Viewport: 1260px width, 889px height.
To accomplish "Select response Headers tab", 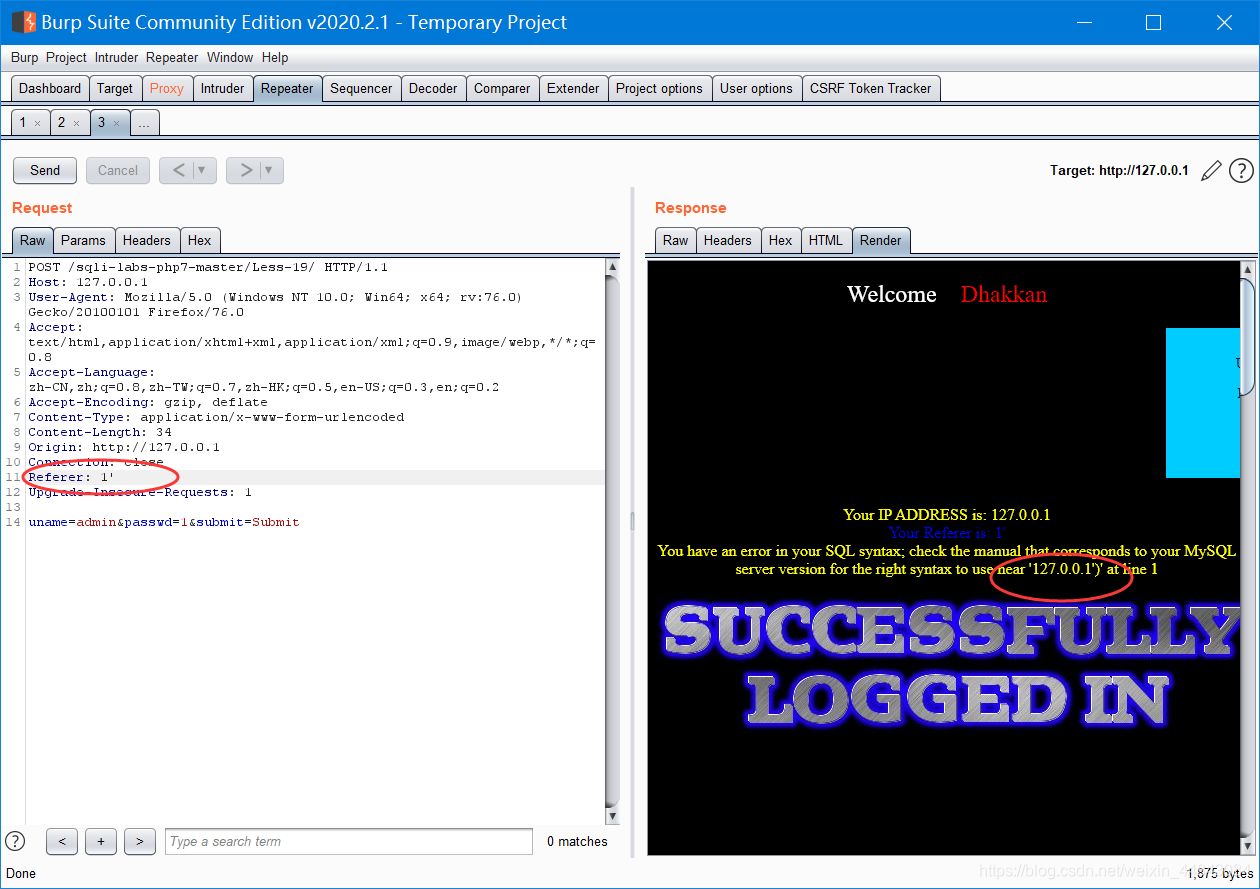I will click(x=727, y=240).
